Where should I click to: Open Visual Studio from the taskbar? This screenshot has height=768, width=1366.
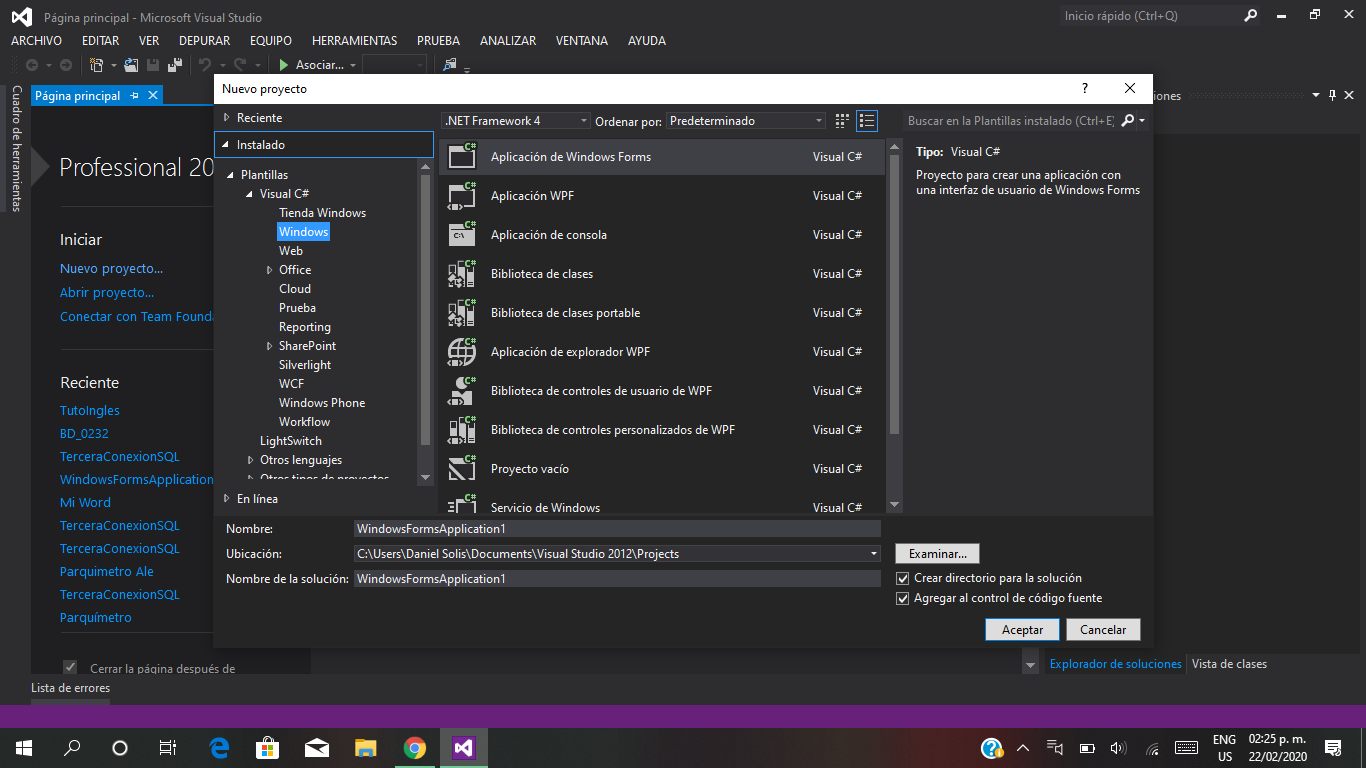(x=462, y=747)
